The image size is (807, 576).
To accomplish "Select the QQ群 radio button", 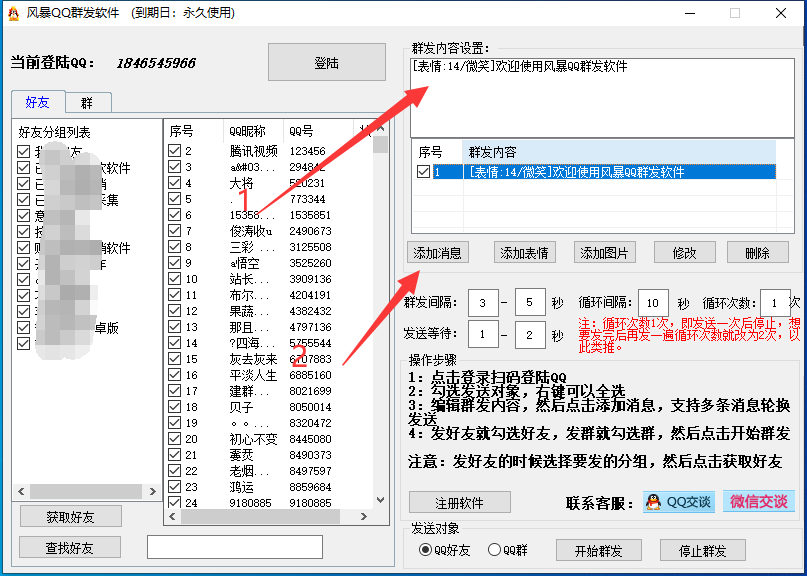I will tap(494, 550).
